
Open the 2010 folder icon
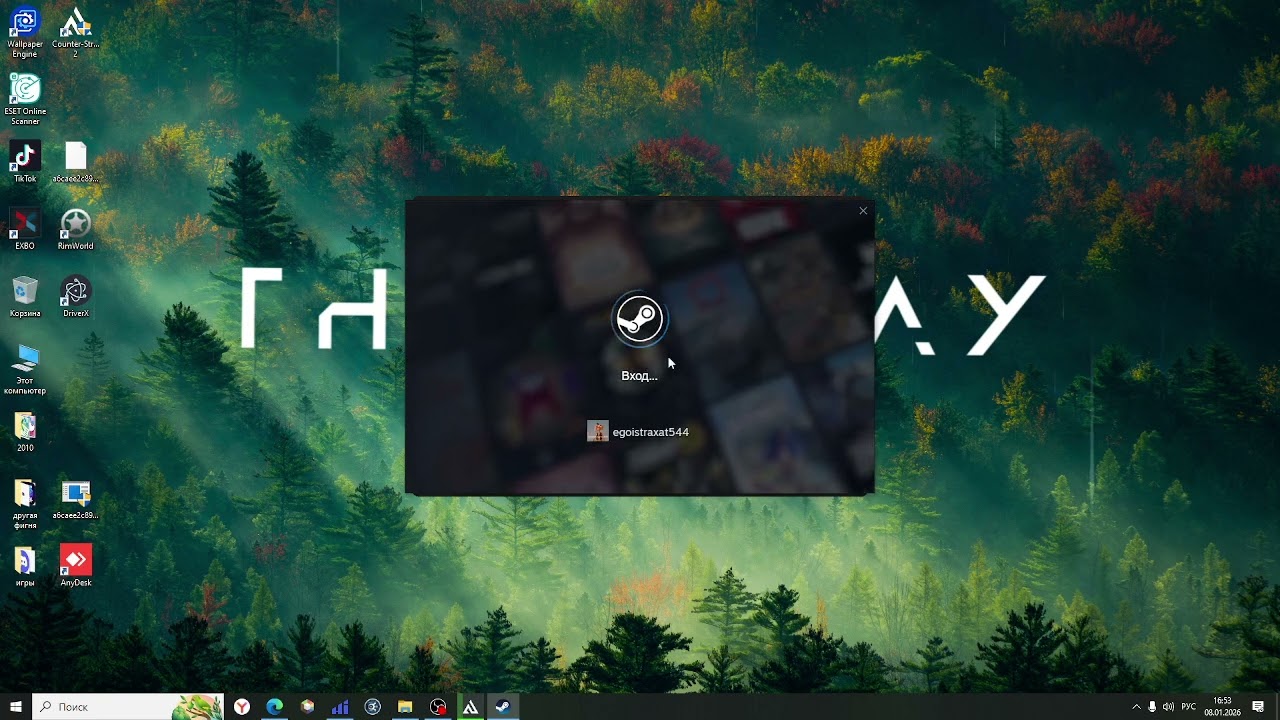click(x=25, y=431)
